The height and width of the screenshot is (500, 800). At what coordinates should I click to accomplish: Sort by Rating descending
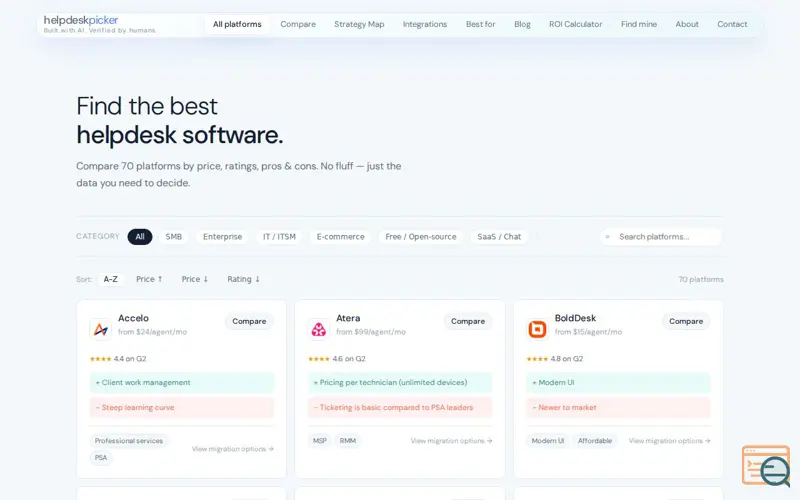[x=243, y=279]
